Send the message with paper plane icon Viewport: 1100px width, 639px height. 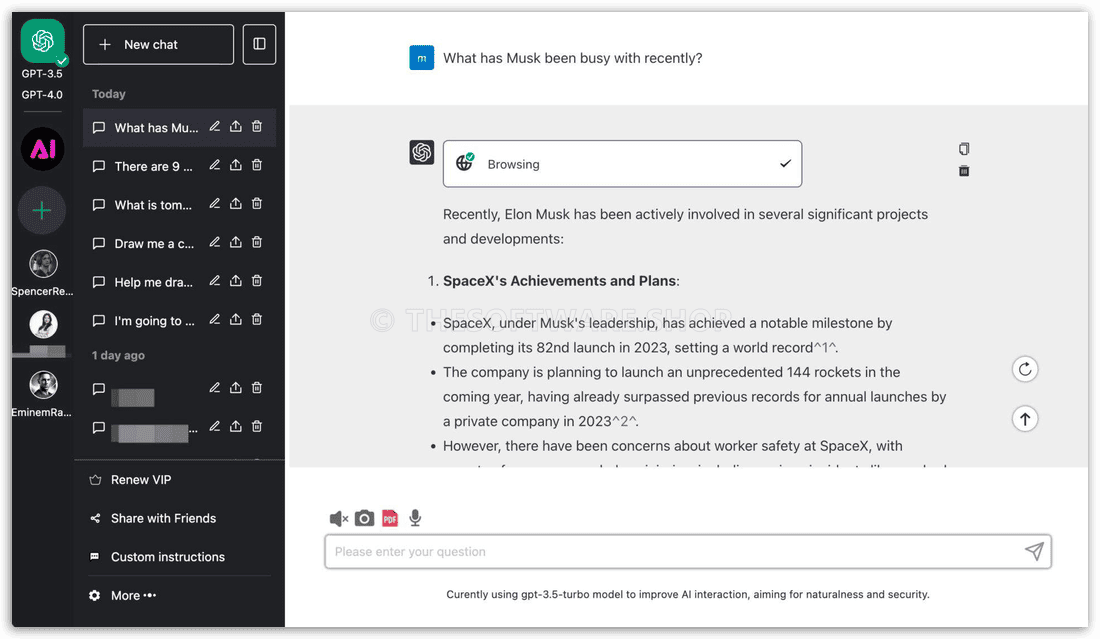1035,551
